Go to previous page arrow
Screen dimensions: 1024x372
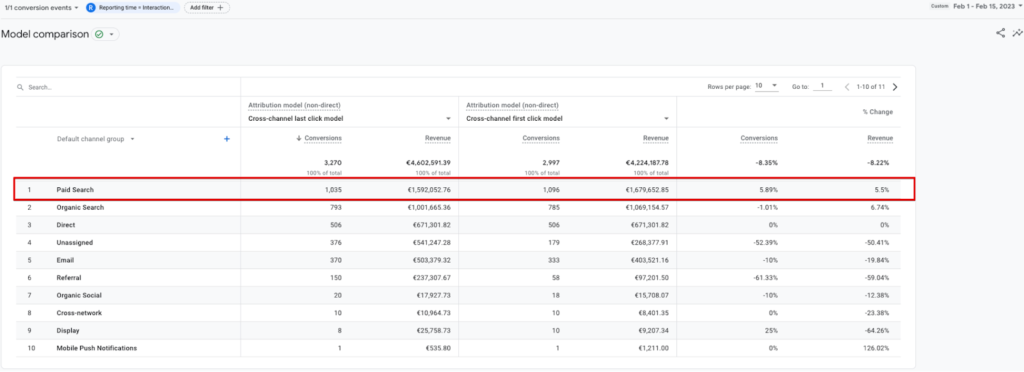pos(847,87)
